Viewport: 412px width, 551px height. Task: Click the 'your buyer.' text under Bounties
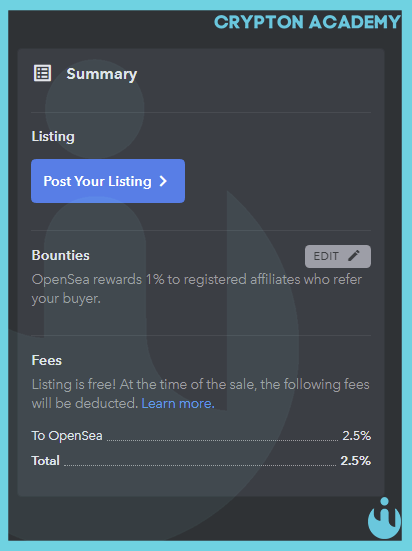tap(66, 299)
